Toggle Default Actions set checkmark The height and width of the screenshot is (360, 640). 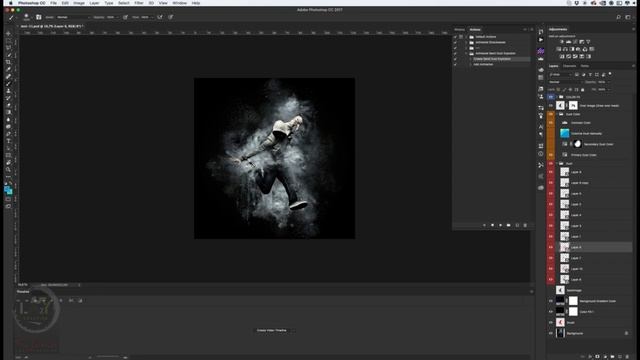click(456, 37)
